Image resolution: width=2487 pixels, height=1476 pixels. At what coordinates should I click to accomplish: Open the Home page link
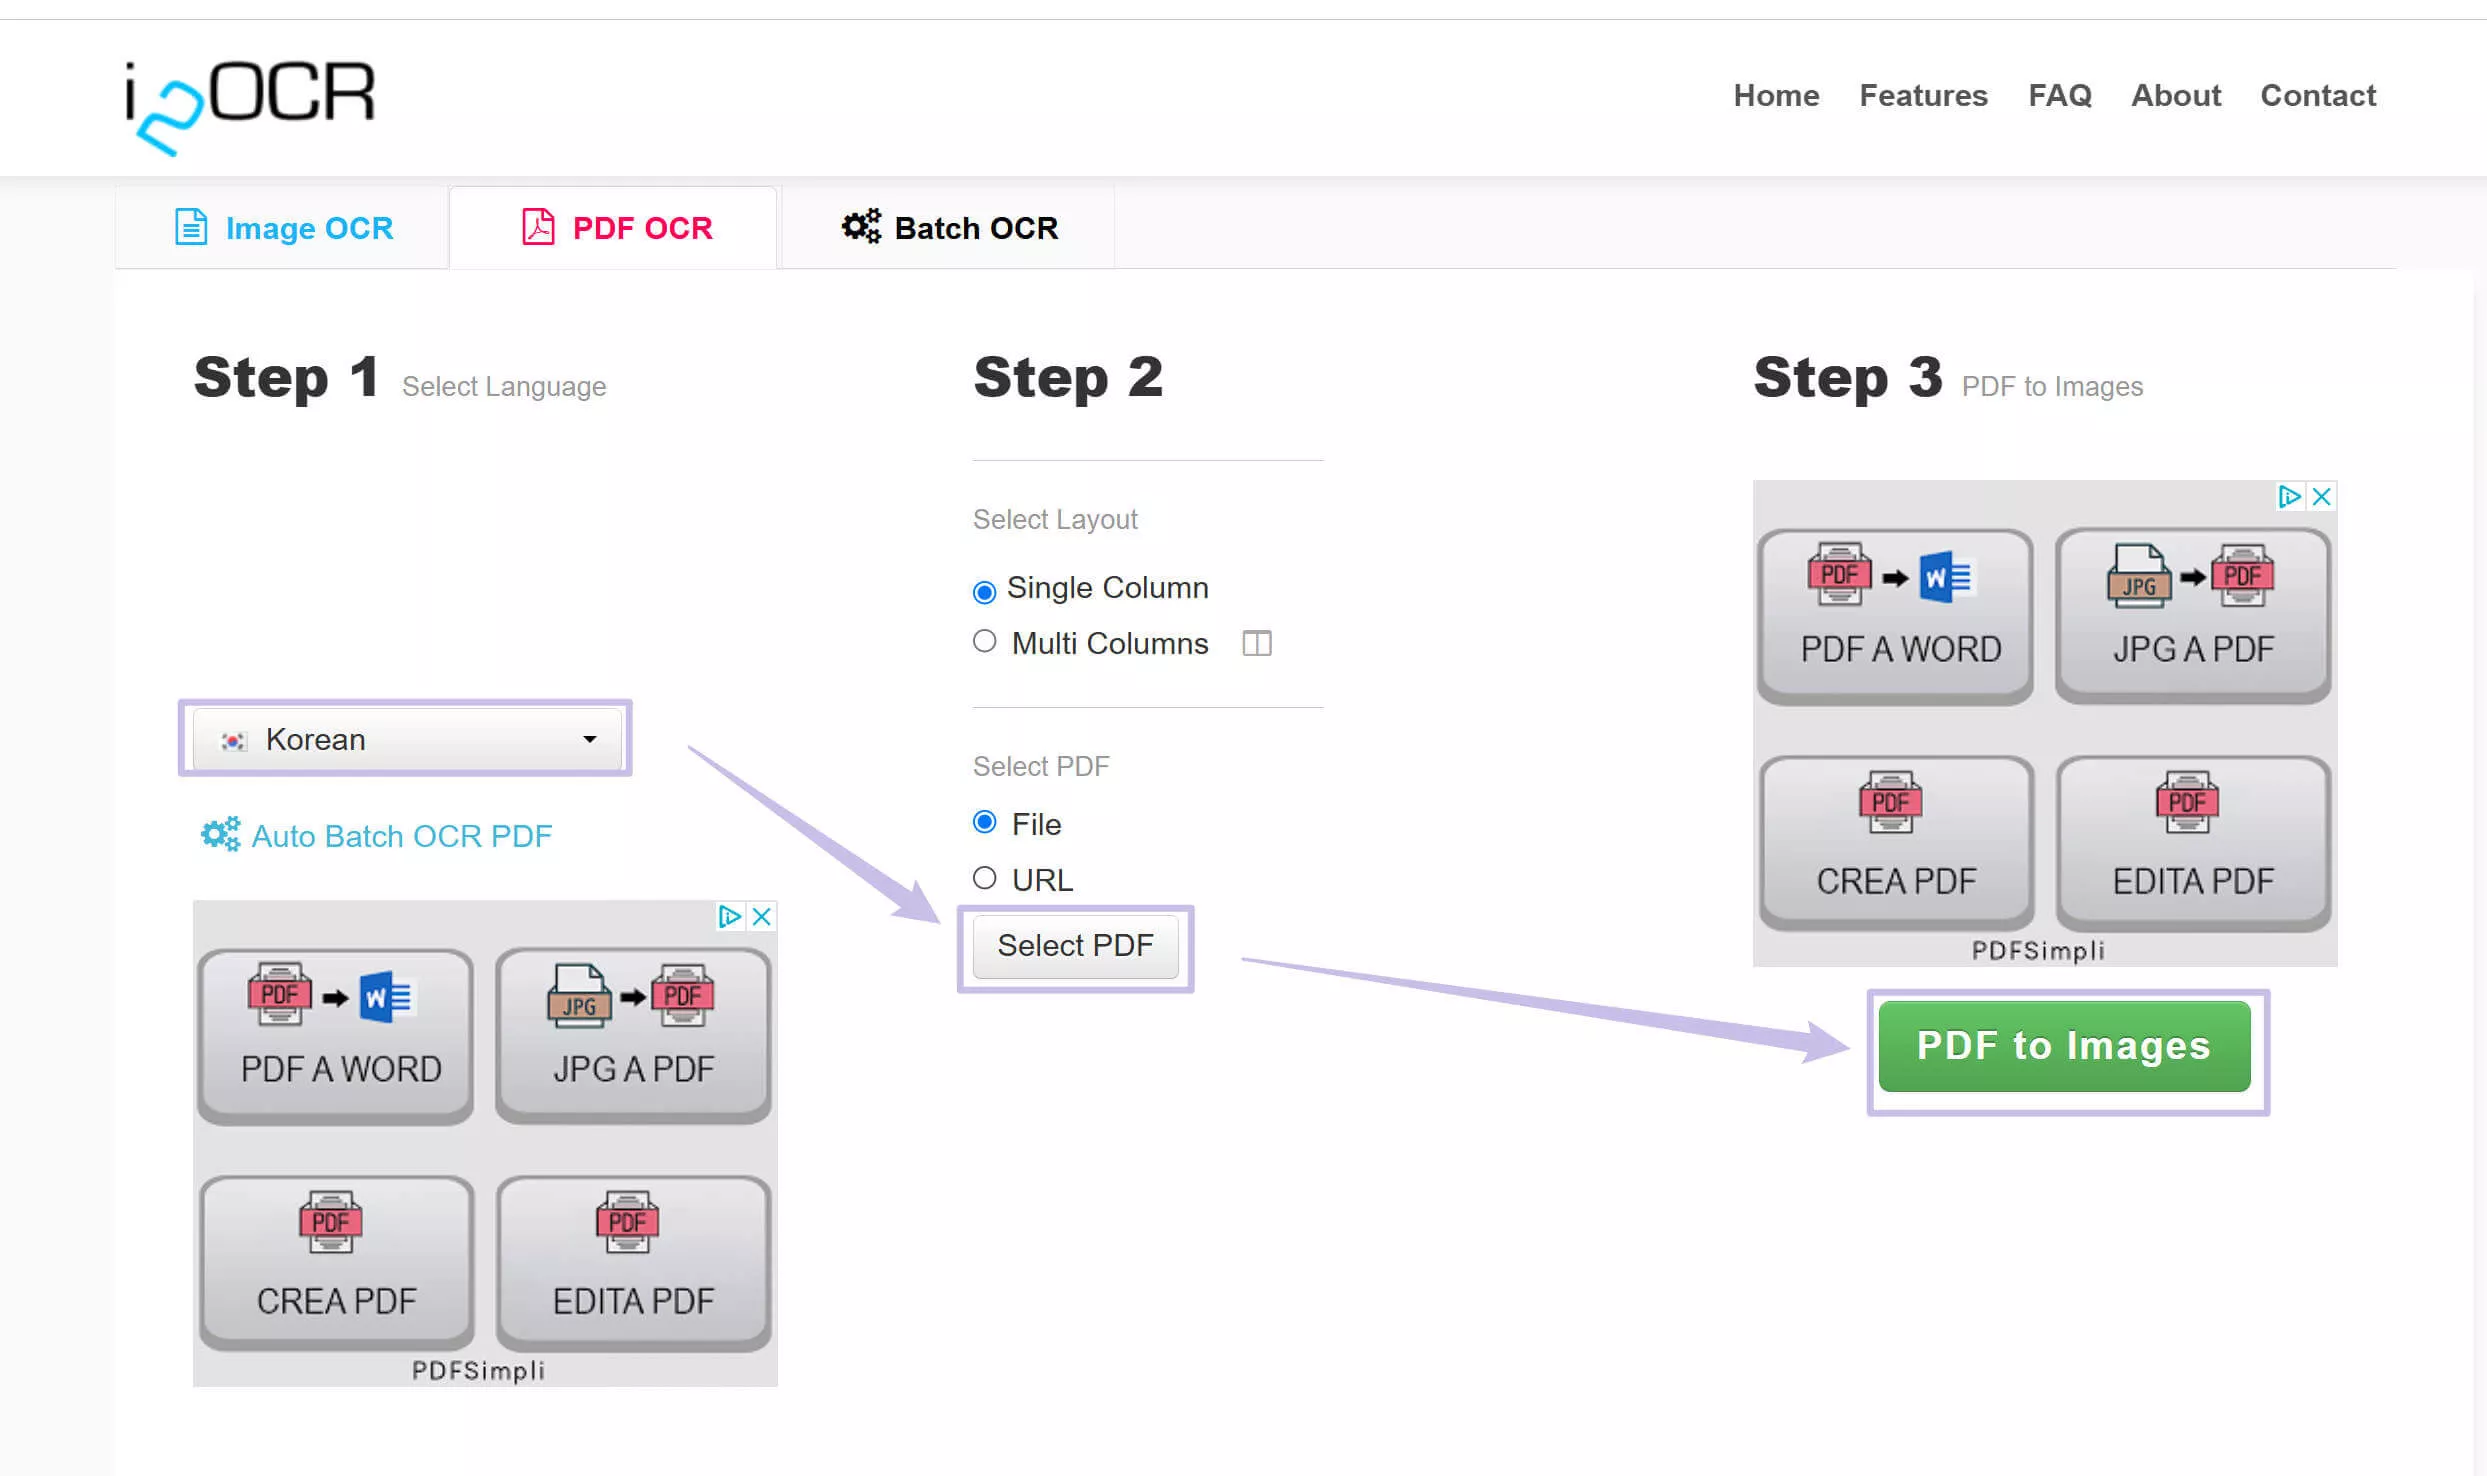(x=1776, y=95)
